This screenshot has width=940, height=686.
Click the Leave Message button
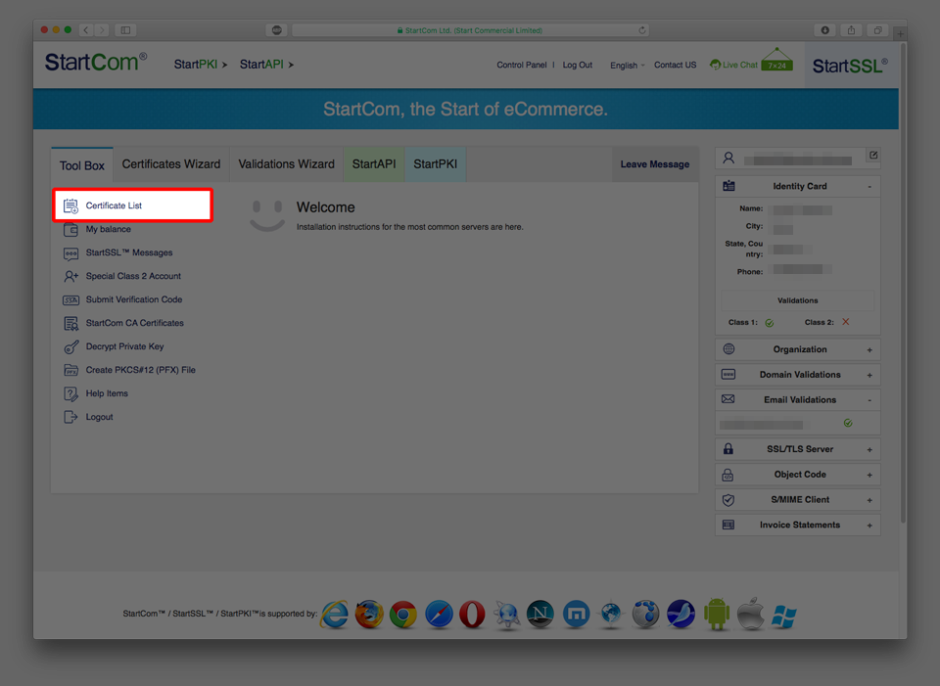point(654,164)
